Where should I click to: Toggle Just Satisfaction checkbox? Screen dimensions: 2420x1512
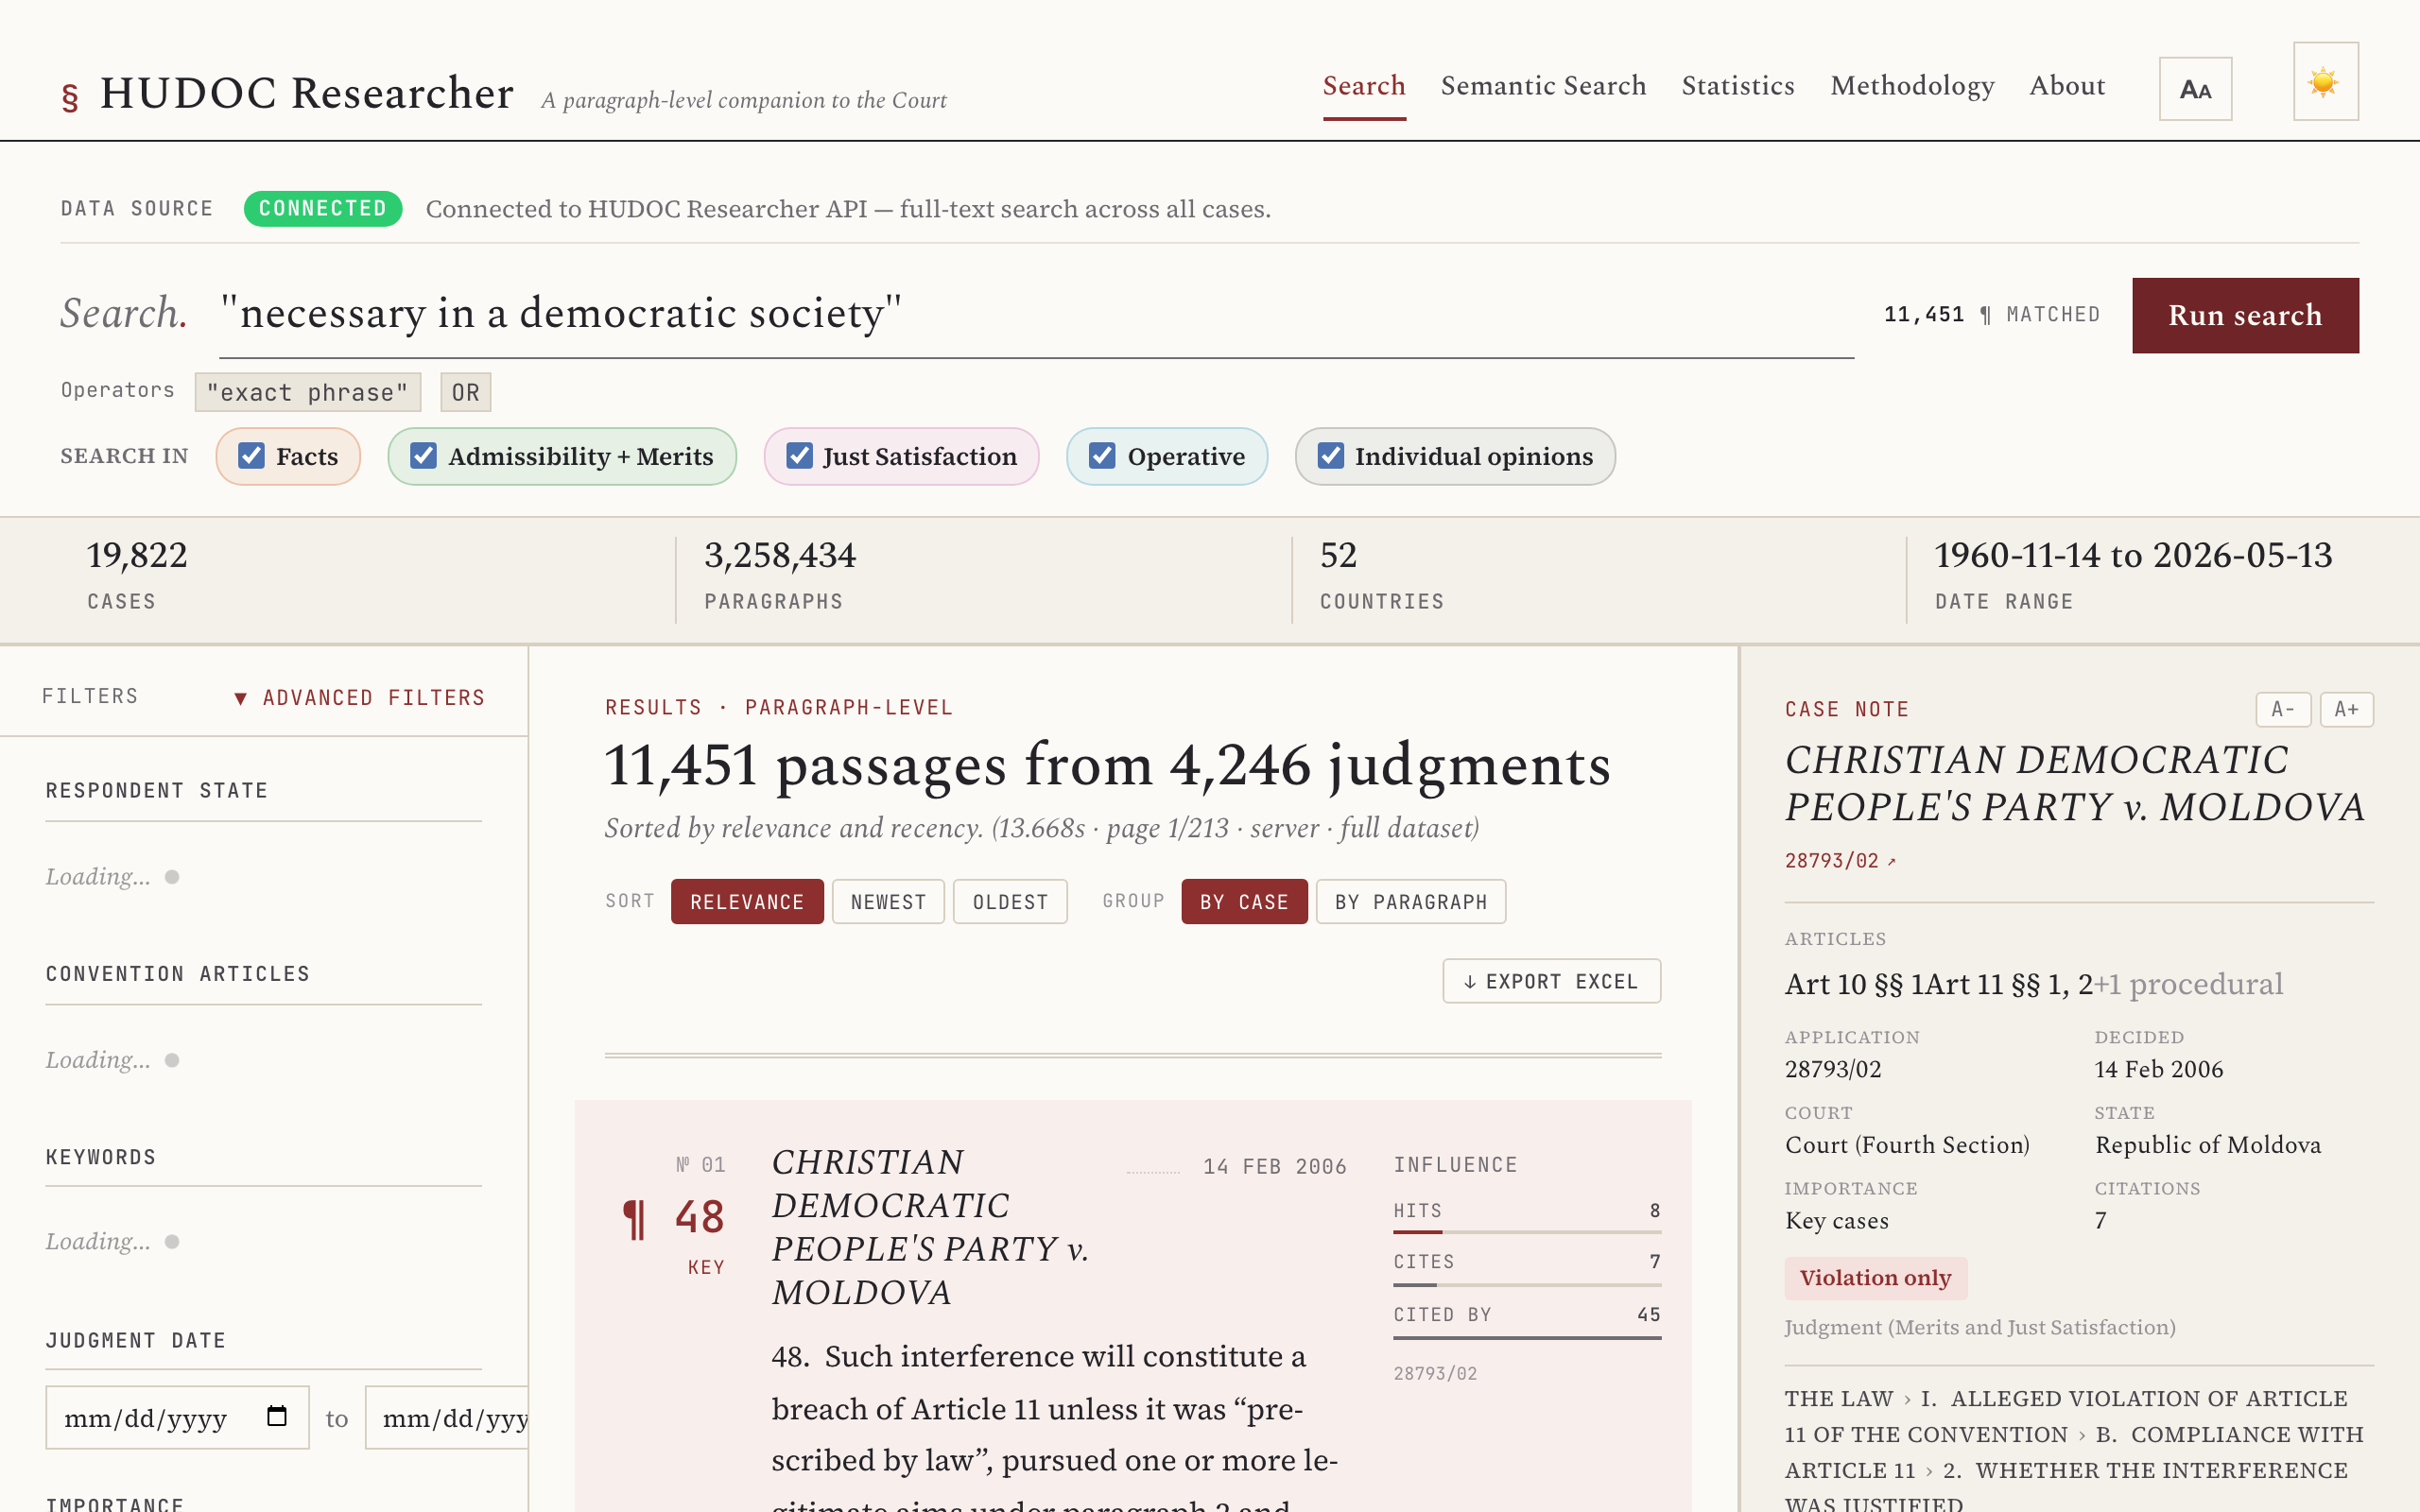tap(799, 456)
